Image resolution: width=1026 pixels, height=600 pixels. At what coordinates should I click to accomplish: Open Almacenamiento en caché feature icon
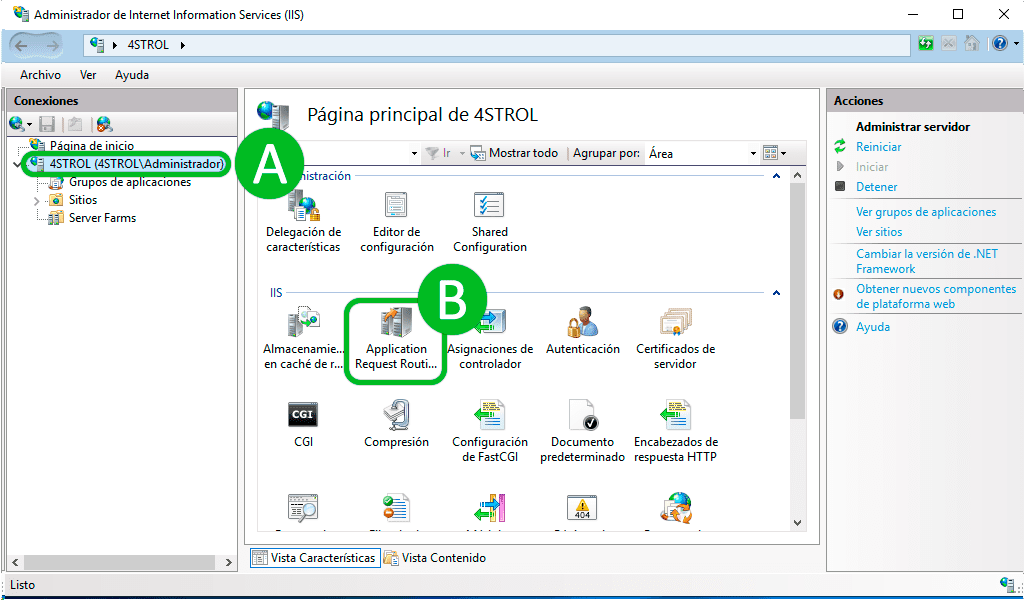(x=303, y=323)
